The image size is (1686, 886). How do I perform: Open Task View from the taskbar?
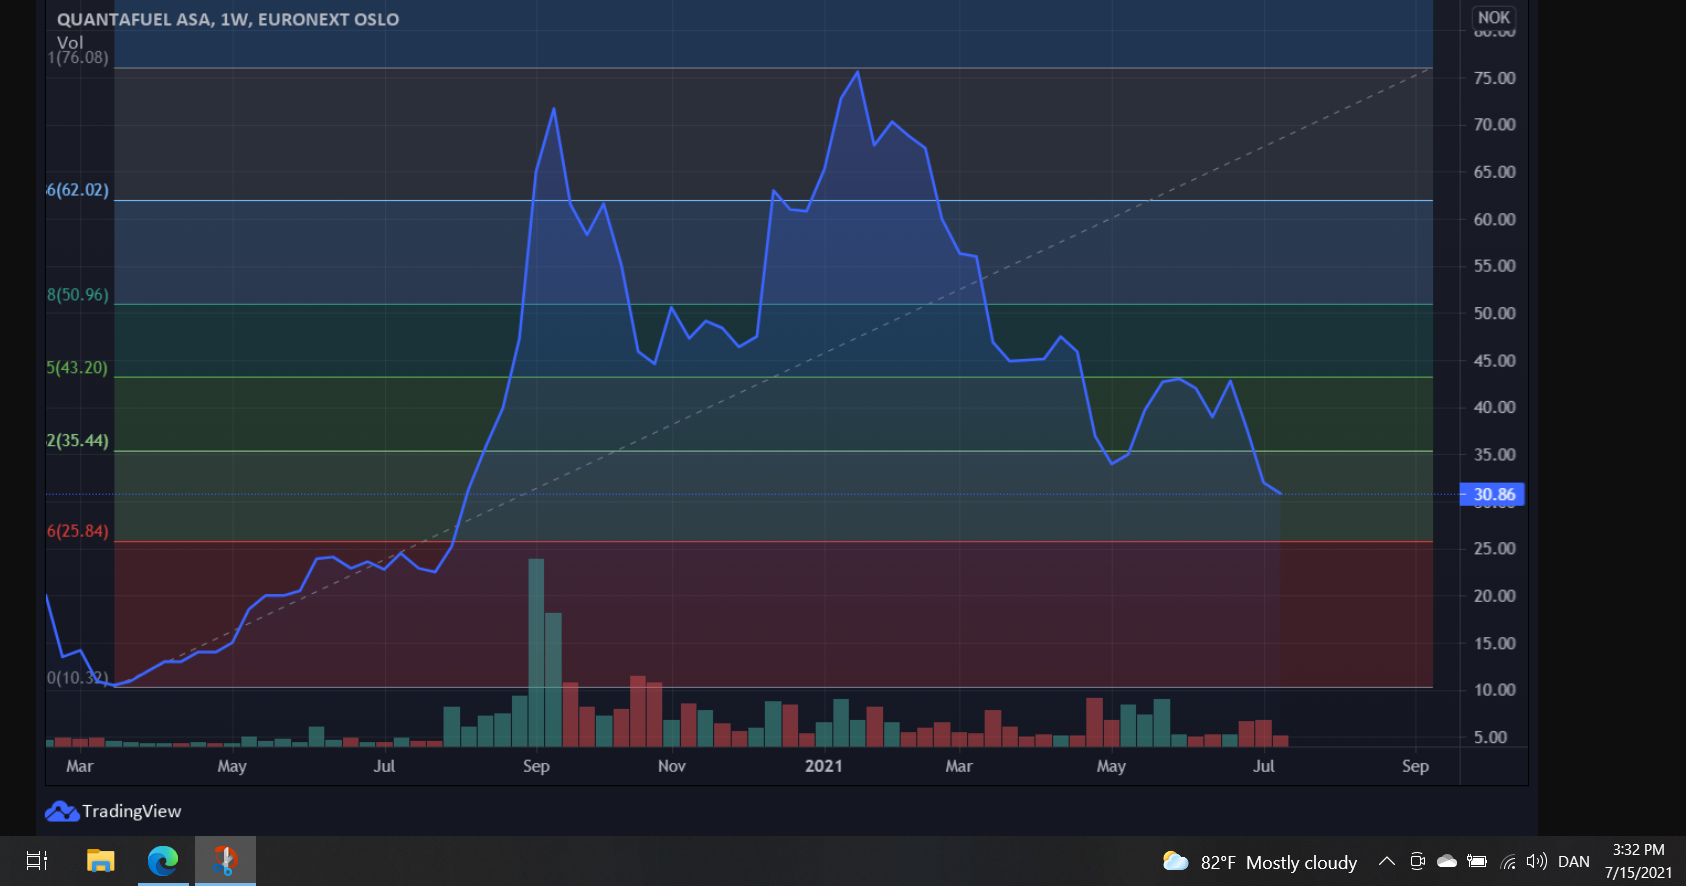click(37, 860)
